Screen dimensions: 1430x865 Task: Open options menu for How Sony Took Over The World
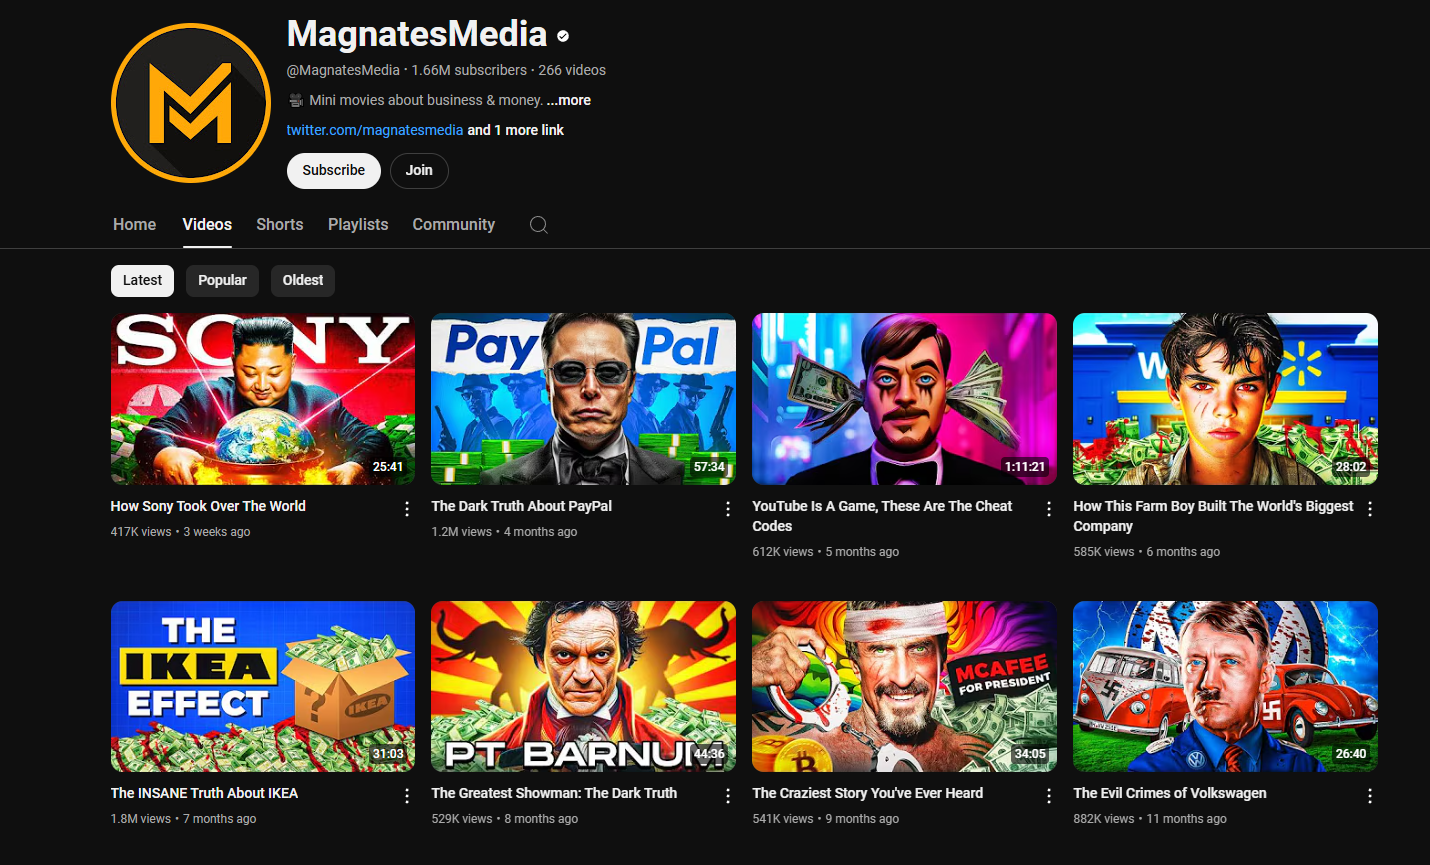[407, 509]
